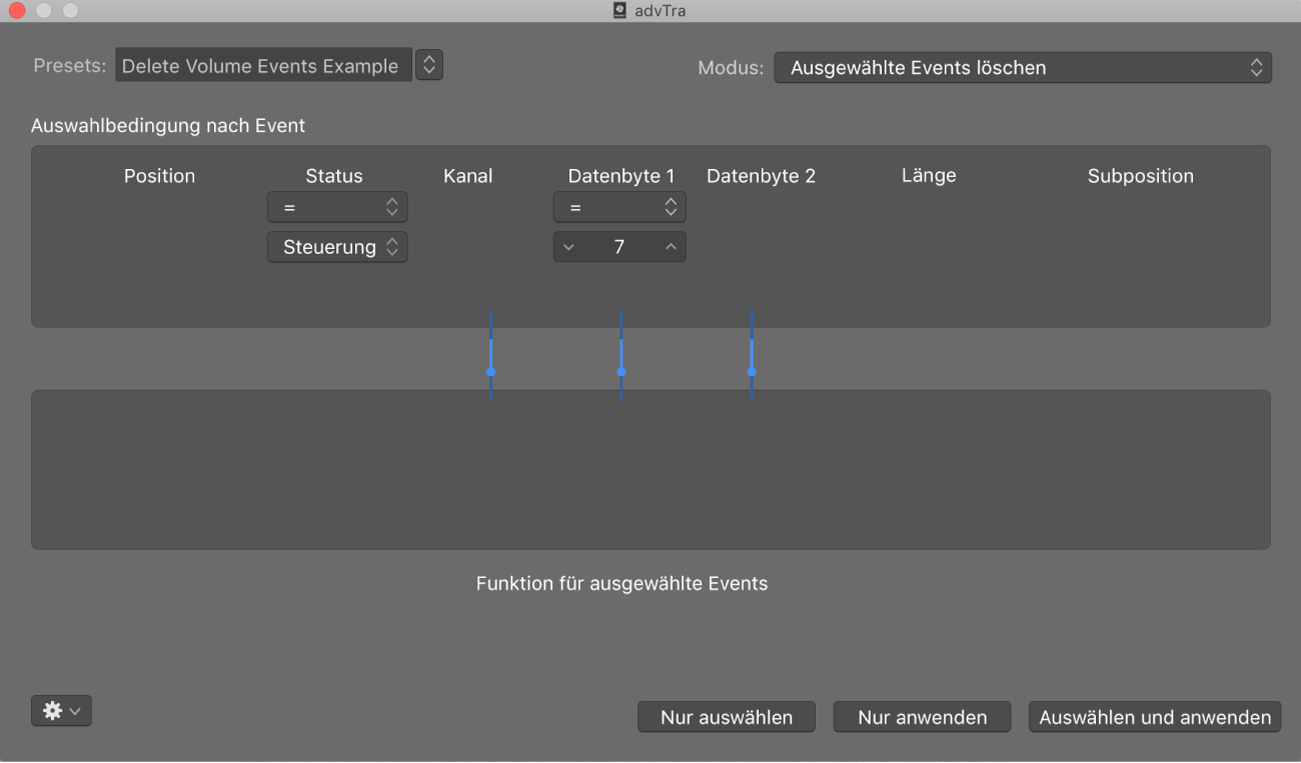Click the Datenbyte 2 column header

coord(761,176)
